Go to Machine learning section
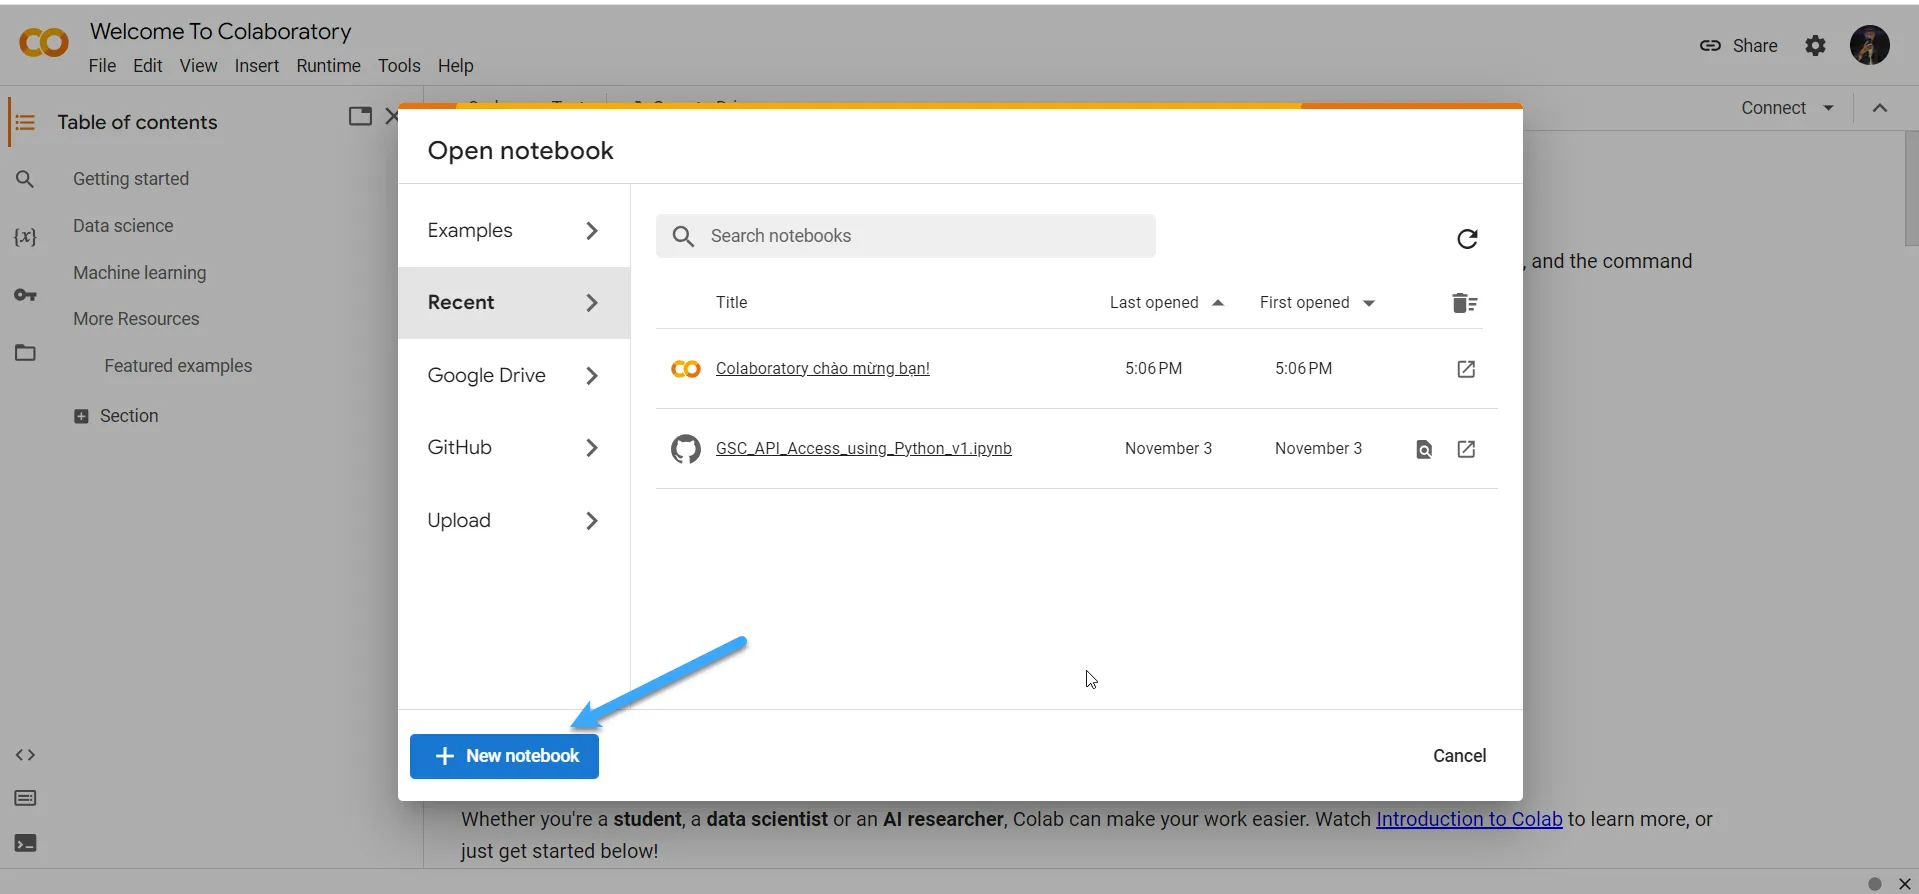The image size is (1919, 894). pyautogui.click(x=139, y=273)
